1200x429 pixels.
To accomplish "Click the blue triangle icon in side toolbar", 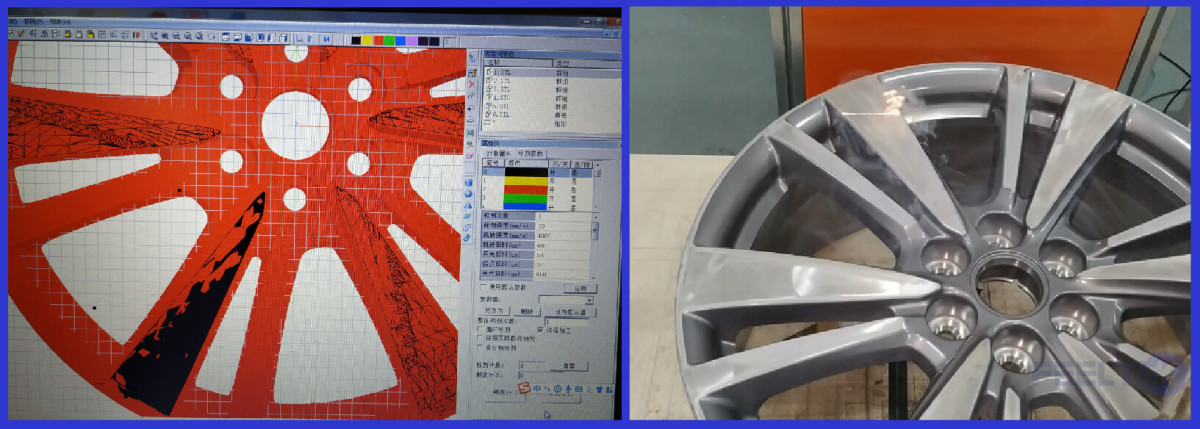I will pos(468,205).
